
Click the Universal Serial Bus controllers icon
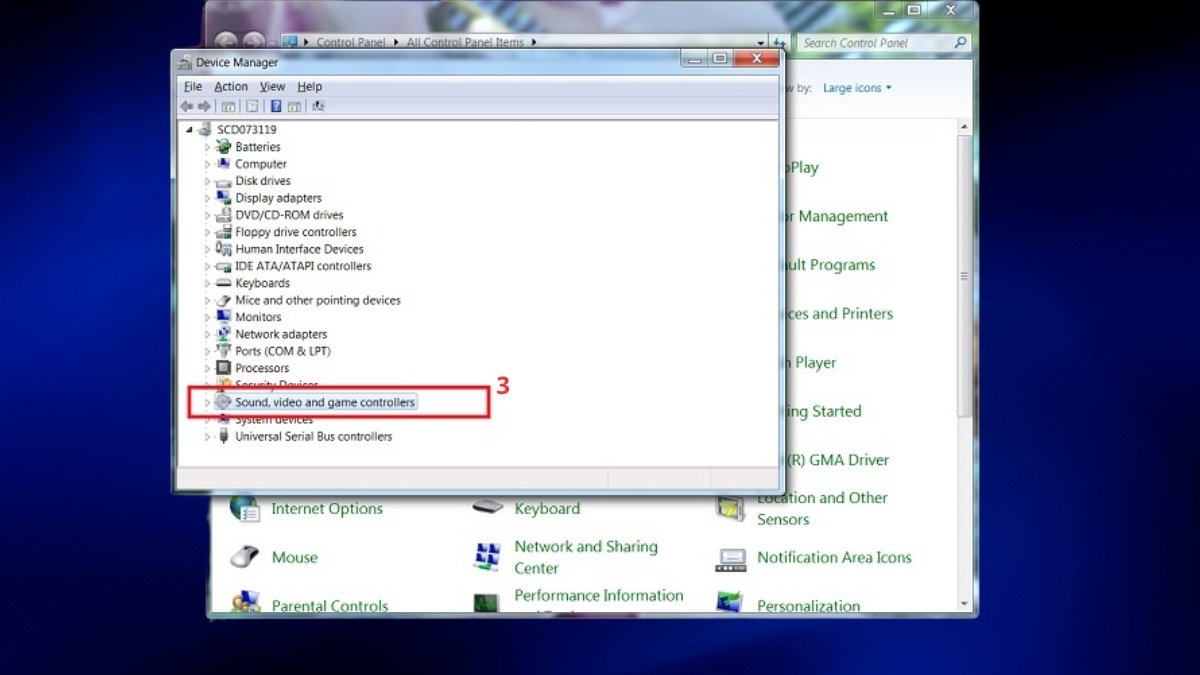pos(224,437)
